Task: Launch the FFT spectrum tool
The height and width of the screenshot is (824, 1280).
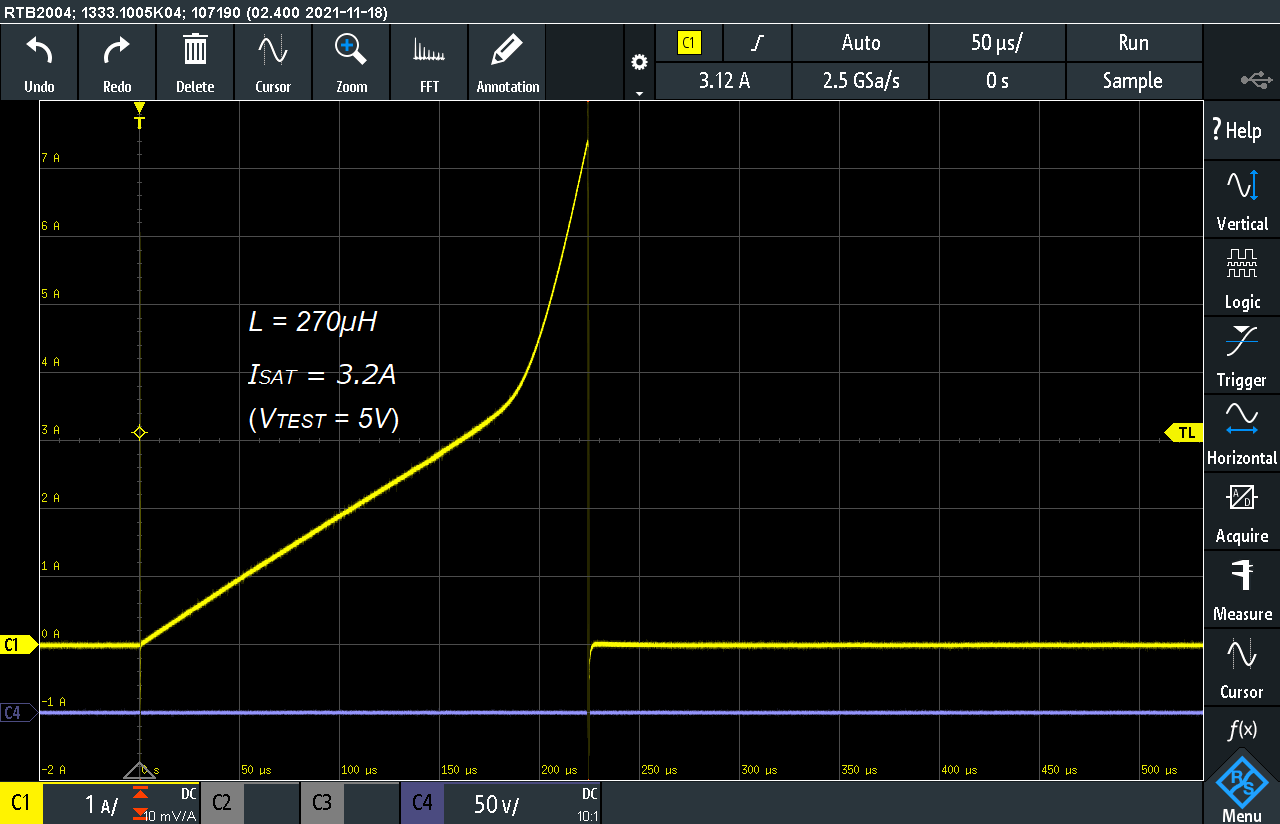Action: point(429,50)
